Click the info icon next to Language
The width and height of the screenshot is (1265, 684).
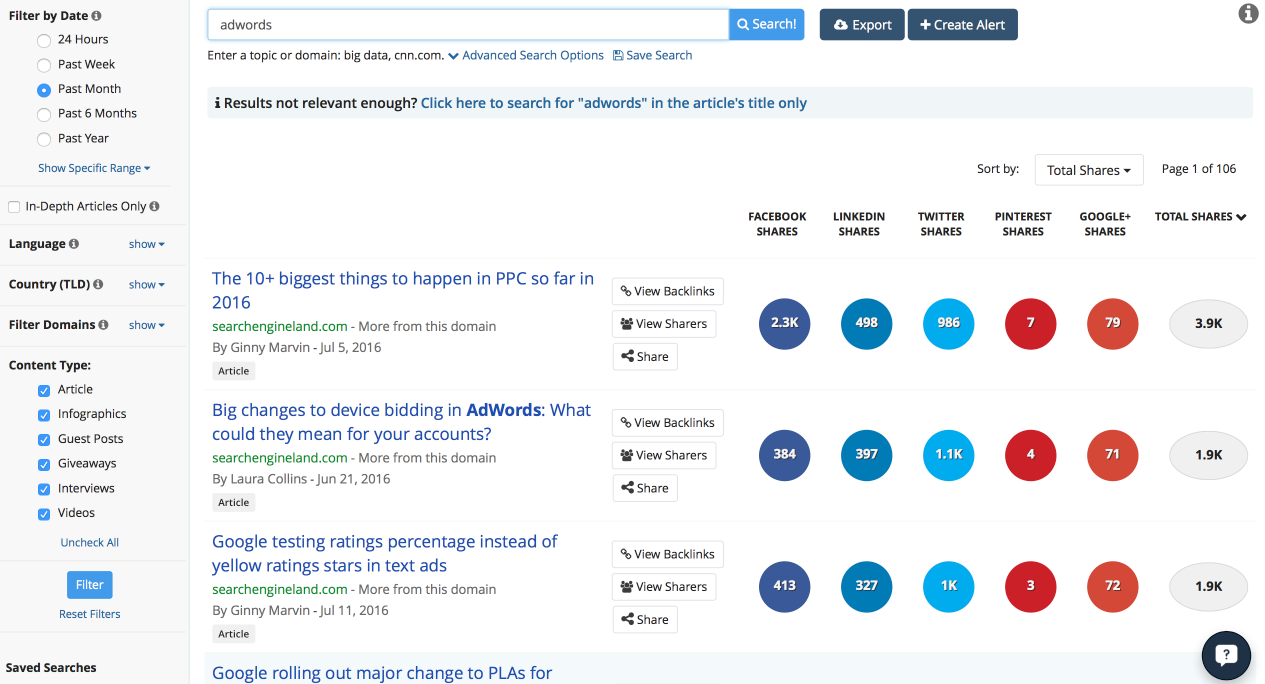[x=74, y=244]
